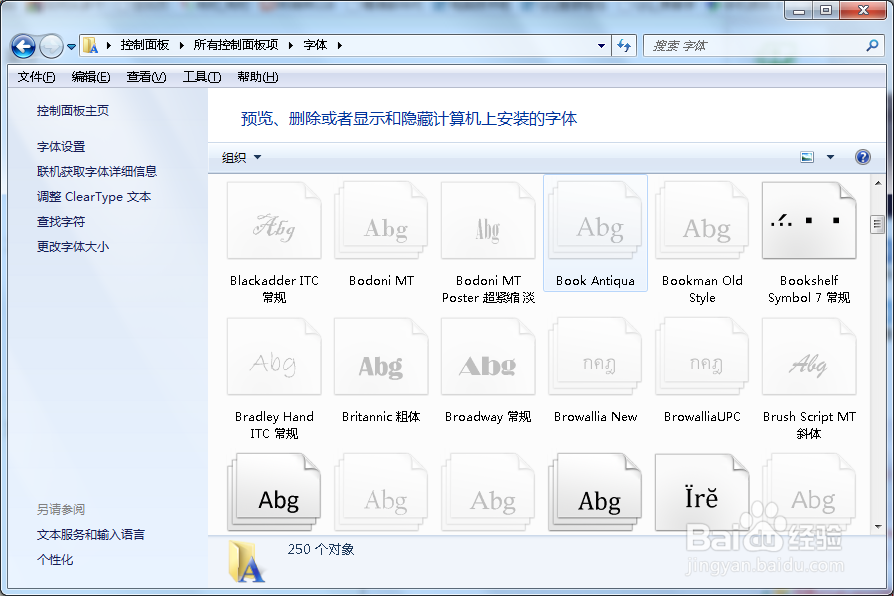Expand the address bar history dropdown
Screen dimensions: 894x596
602,46
